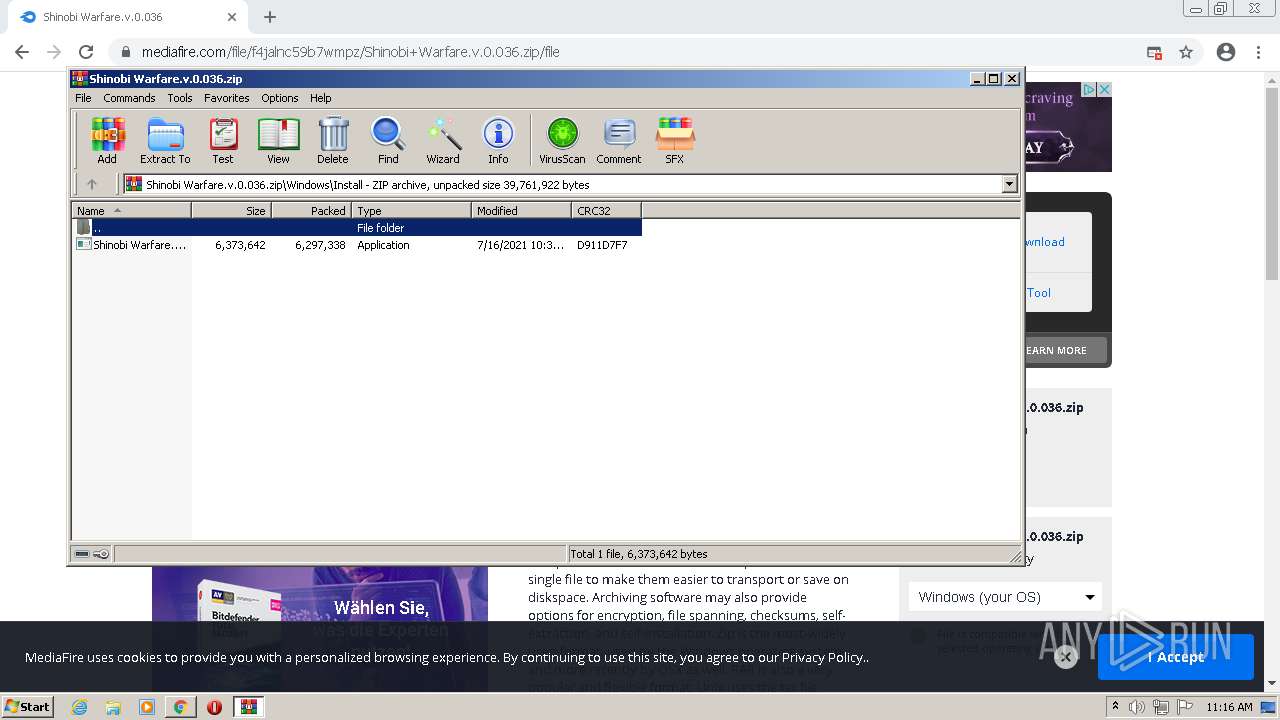The width and height of the screenshot is (1280, 720).
Task: Sort by the Type column header
Action: coord(411,210)
